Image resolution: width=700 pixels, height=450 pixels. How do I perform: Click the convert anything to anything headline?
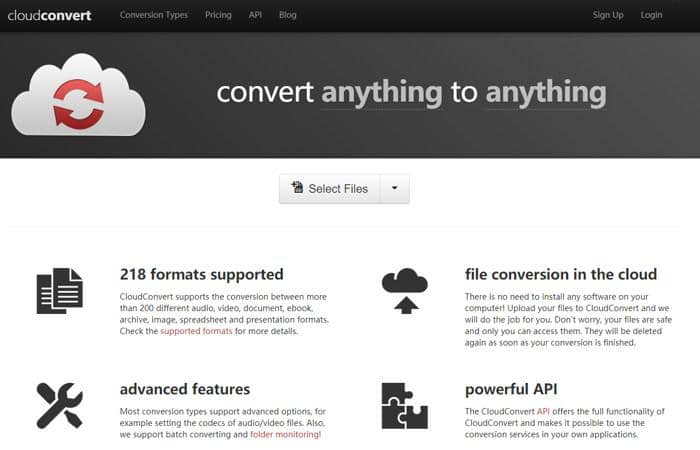(411, 93)
